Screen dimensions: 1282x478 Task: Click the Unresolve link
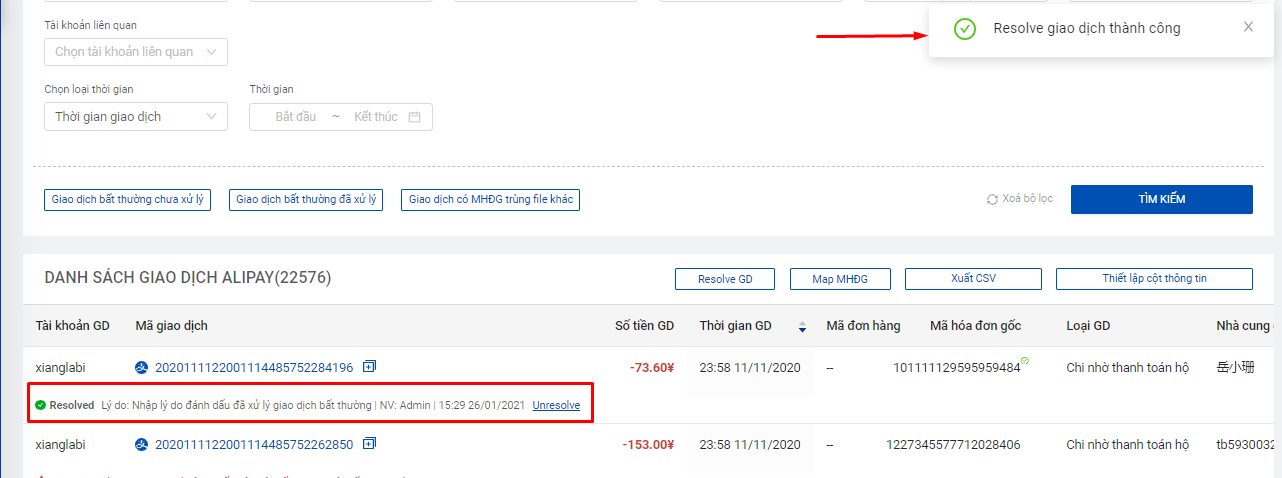pyautogui.click(x=556, y=405)
